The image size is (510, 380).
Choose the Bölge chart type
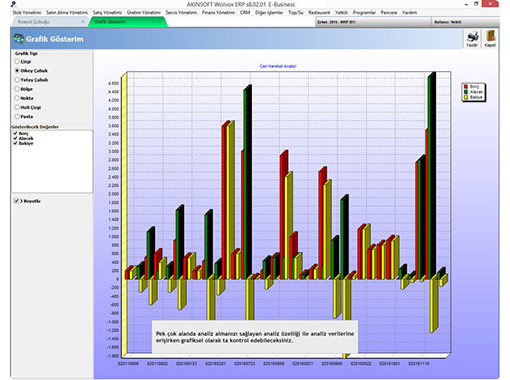click(17, 89)
